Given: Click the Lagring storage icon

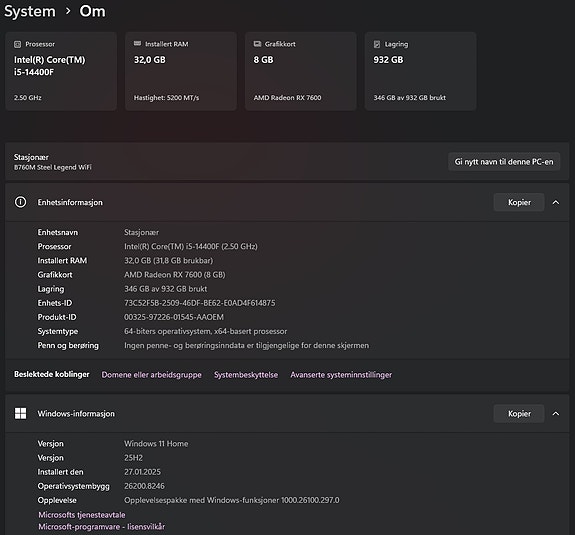Looking at the screenshot, I should tap(377, 44).
